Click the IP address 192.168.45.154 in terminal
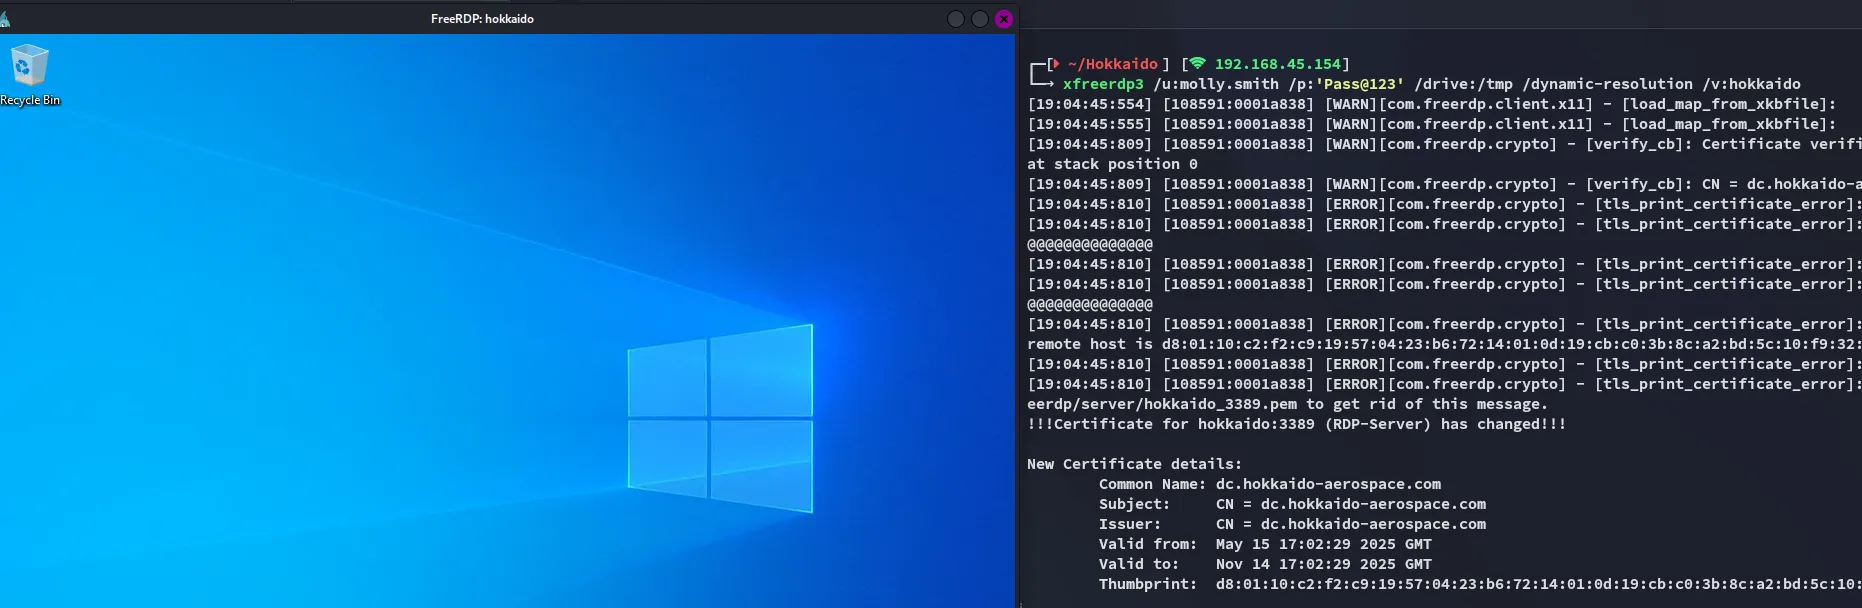Viewport: 1862px width, 608px height. click(x=1278, y=64)
